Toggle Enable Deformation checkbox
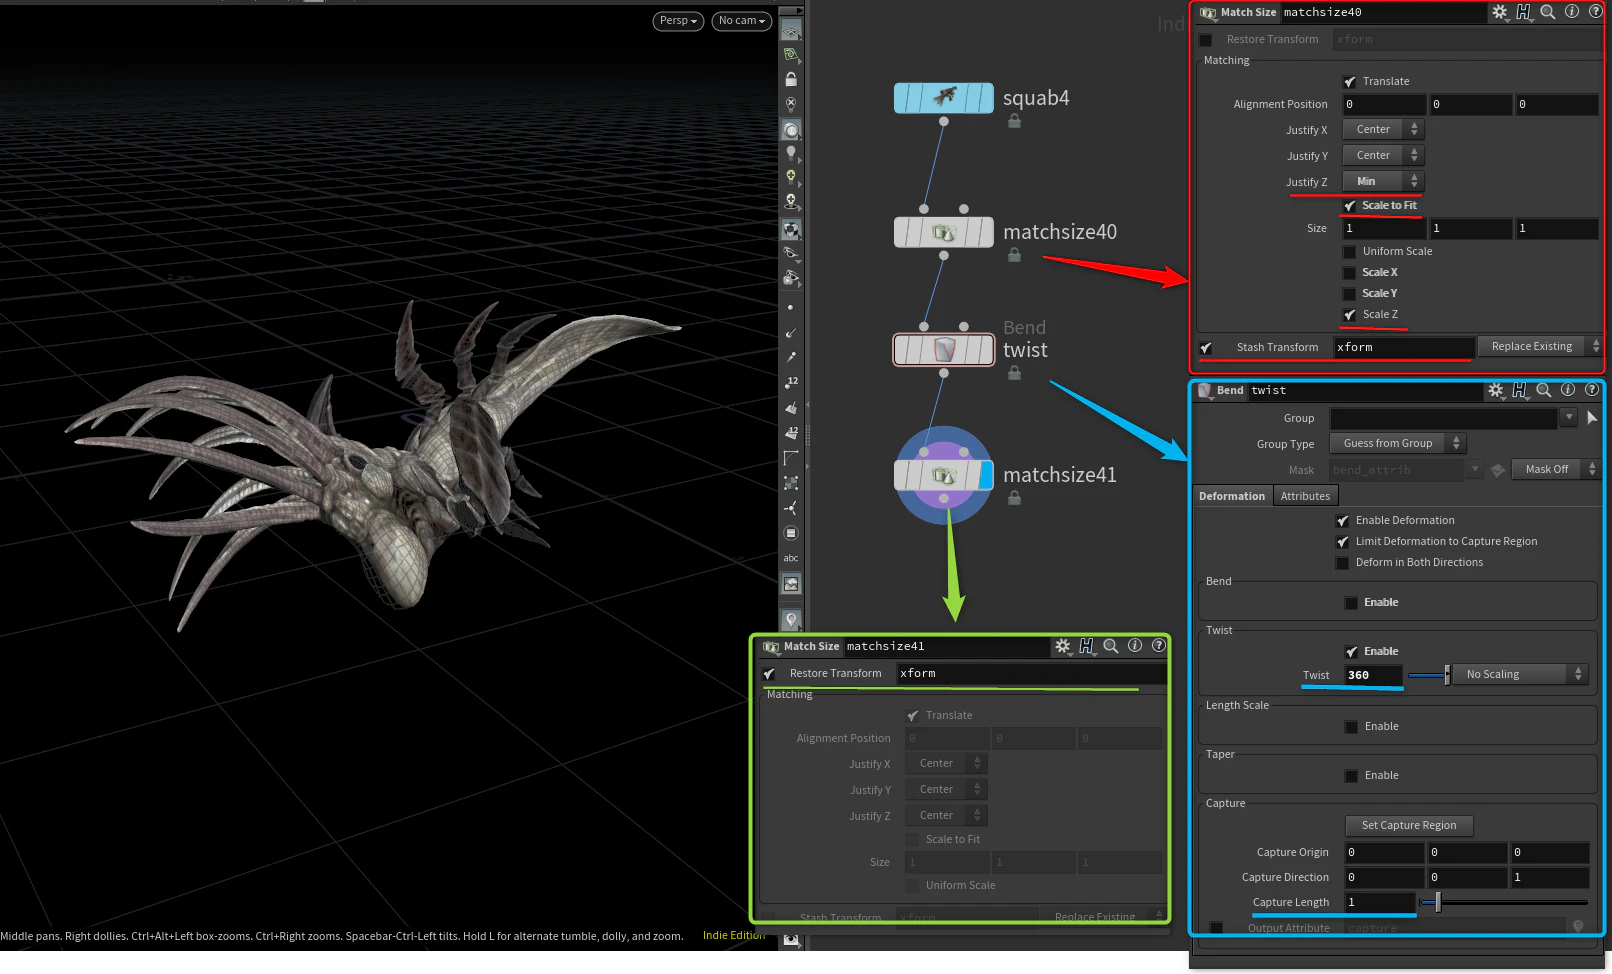The height and width of the screenshot is (974, 1612). 1342,521
